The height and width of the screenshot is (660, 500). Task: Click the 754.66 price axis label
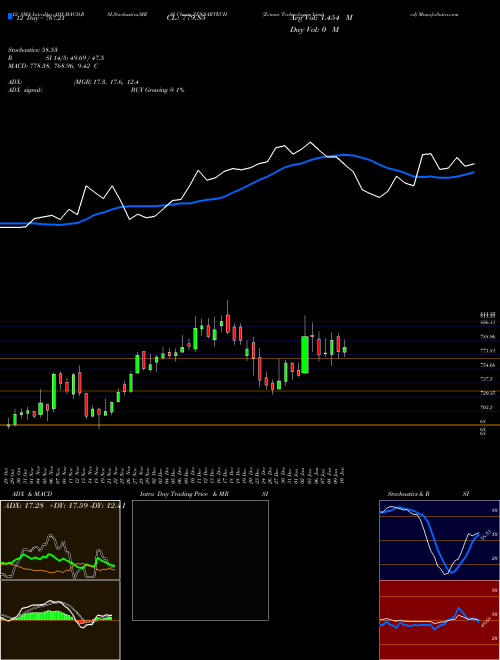pyautogui.click(x=487, y=365)
